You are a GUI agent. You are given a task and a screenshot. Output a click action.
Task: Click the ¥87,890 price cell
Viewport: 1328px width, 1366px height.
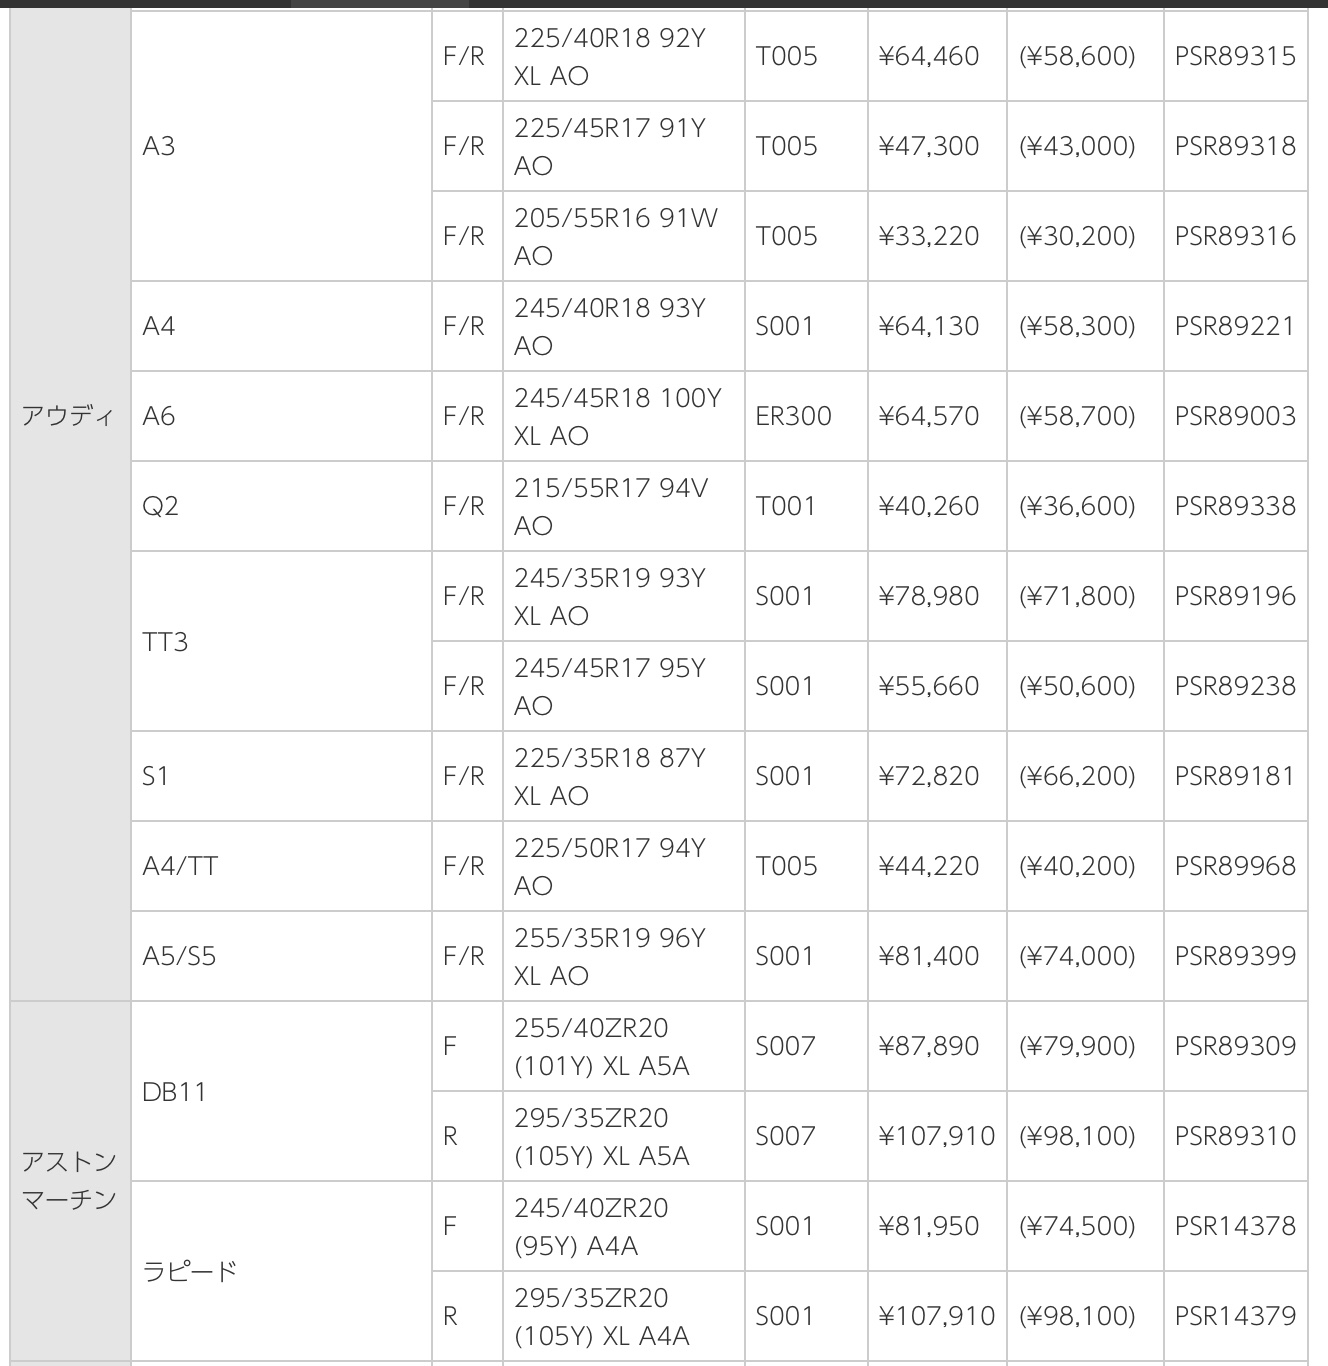(x=929, y=1046)
